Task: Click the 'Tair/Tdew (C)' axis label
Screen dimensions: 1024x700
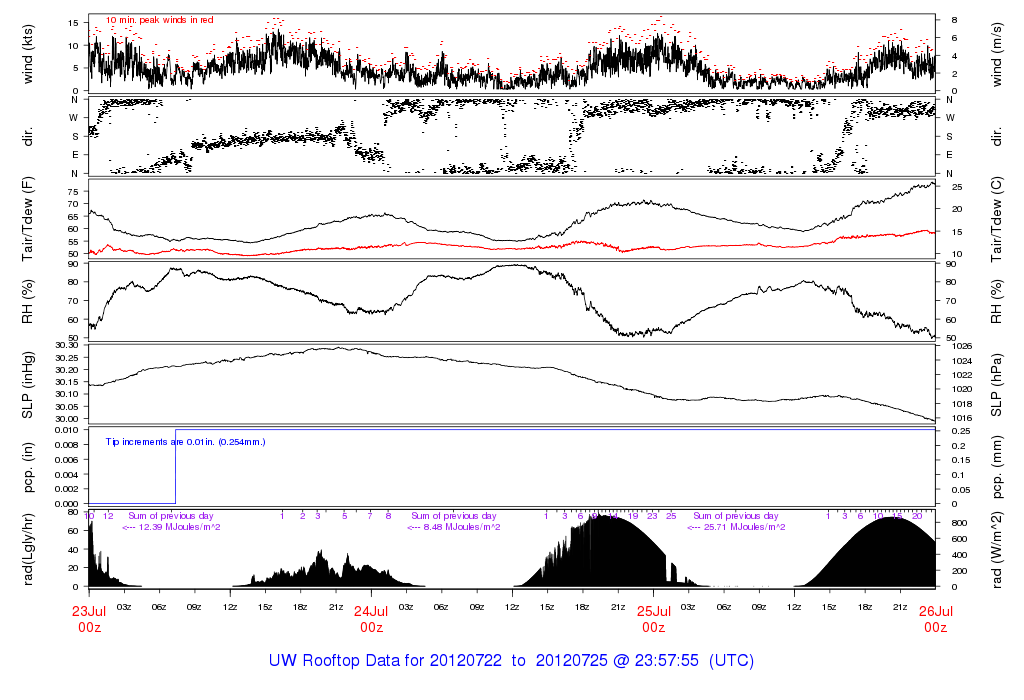Action: point(997,219)
